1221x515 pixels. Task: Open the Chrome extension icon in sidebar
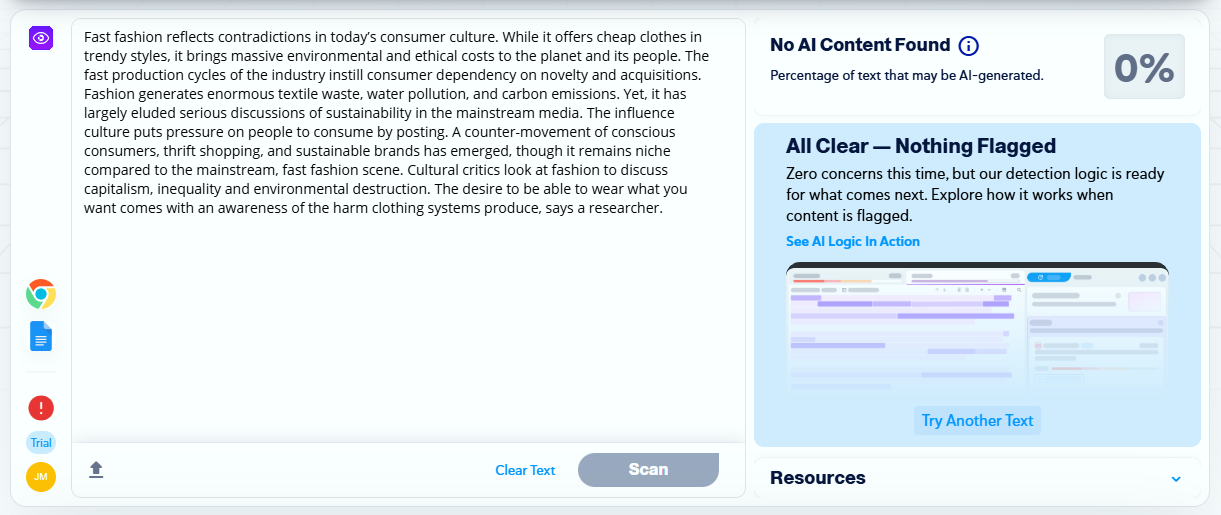[41, 294]
